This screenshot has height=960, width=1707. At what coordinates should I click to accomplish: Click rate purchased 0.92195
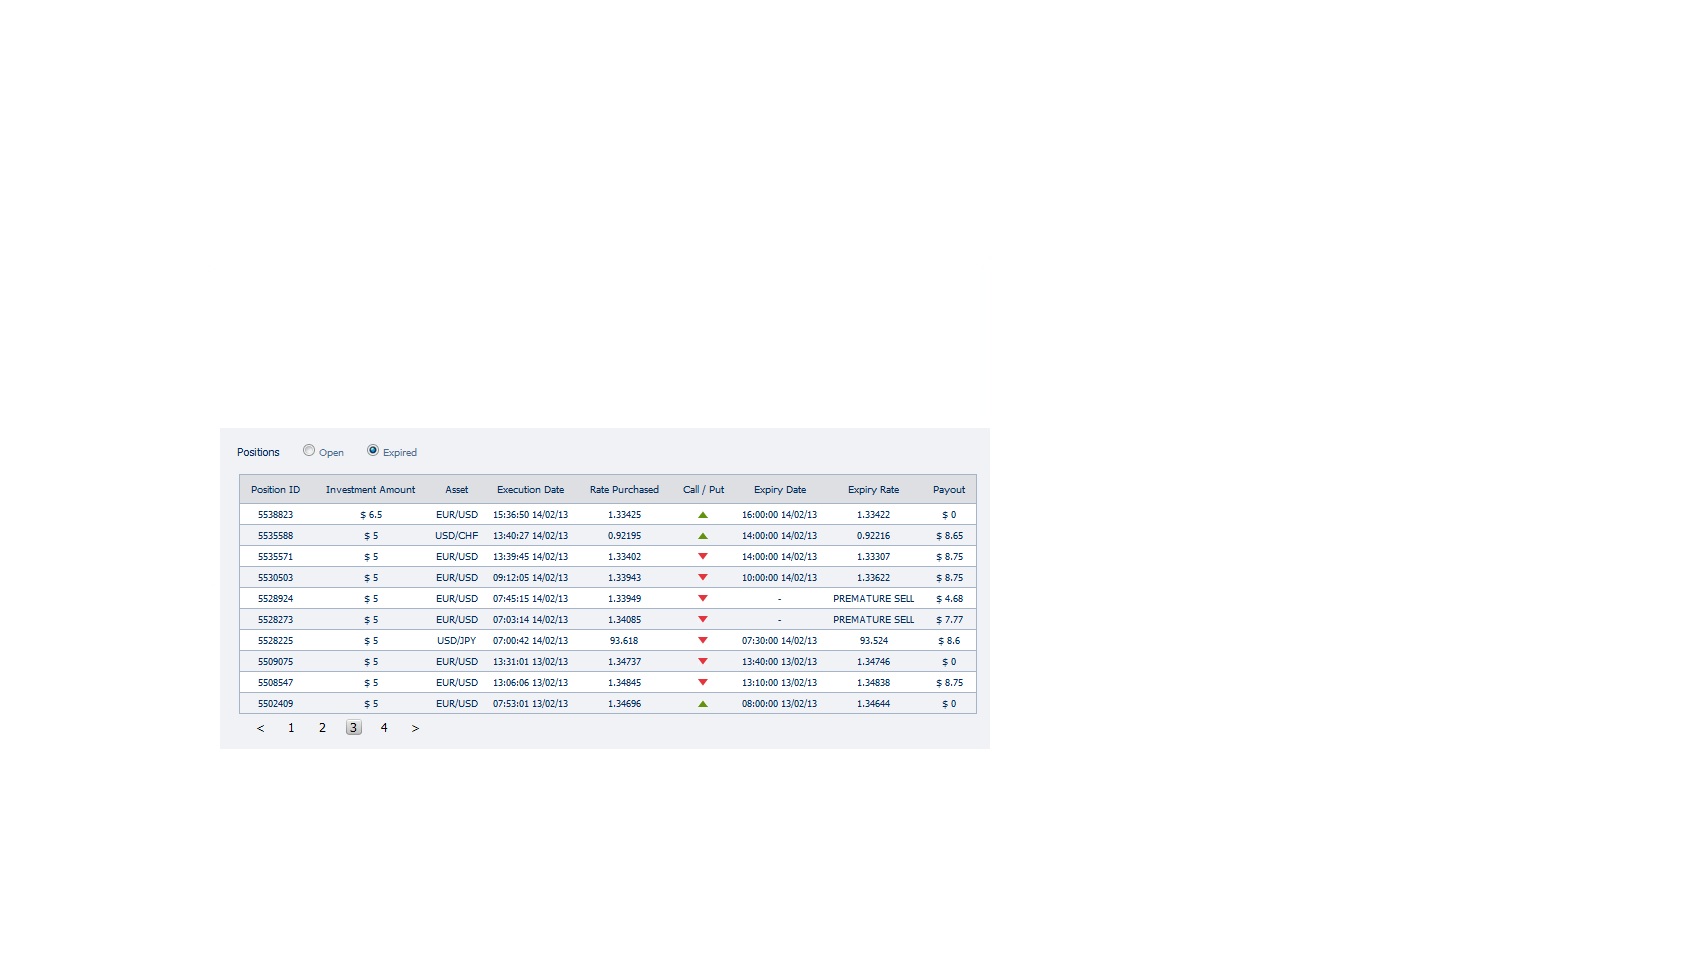[x=624, y=536]
